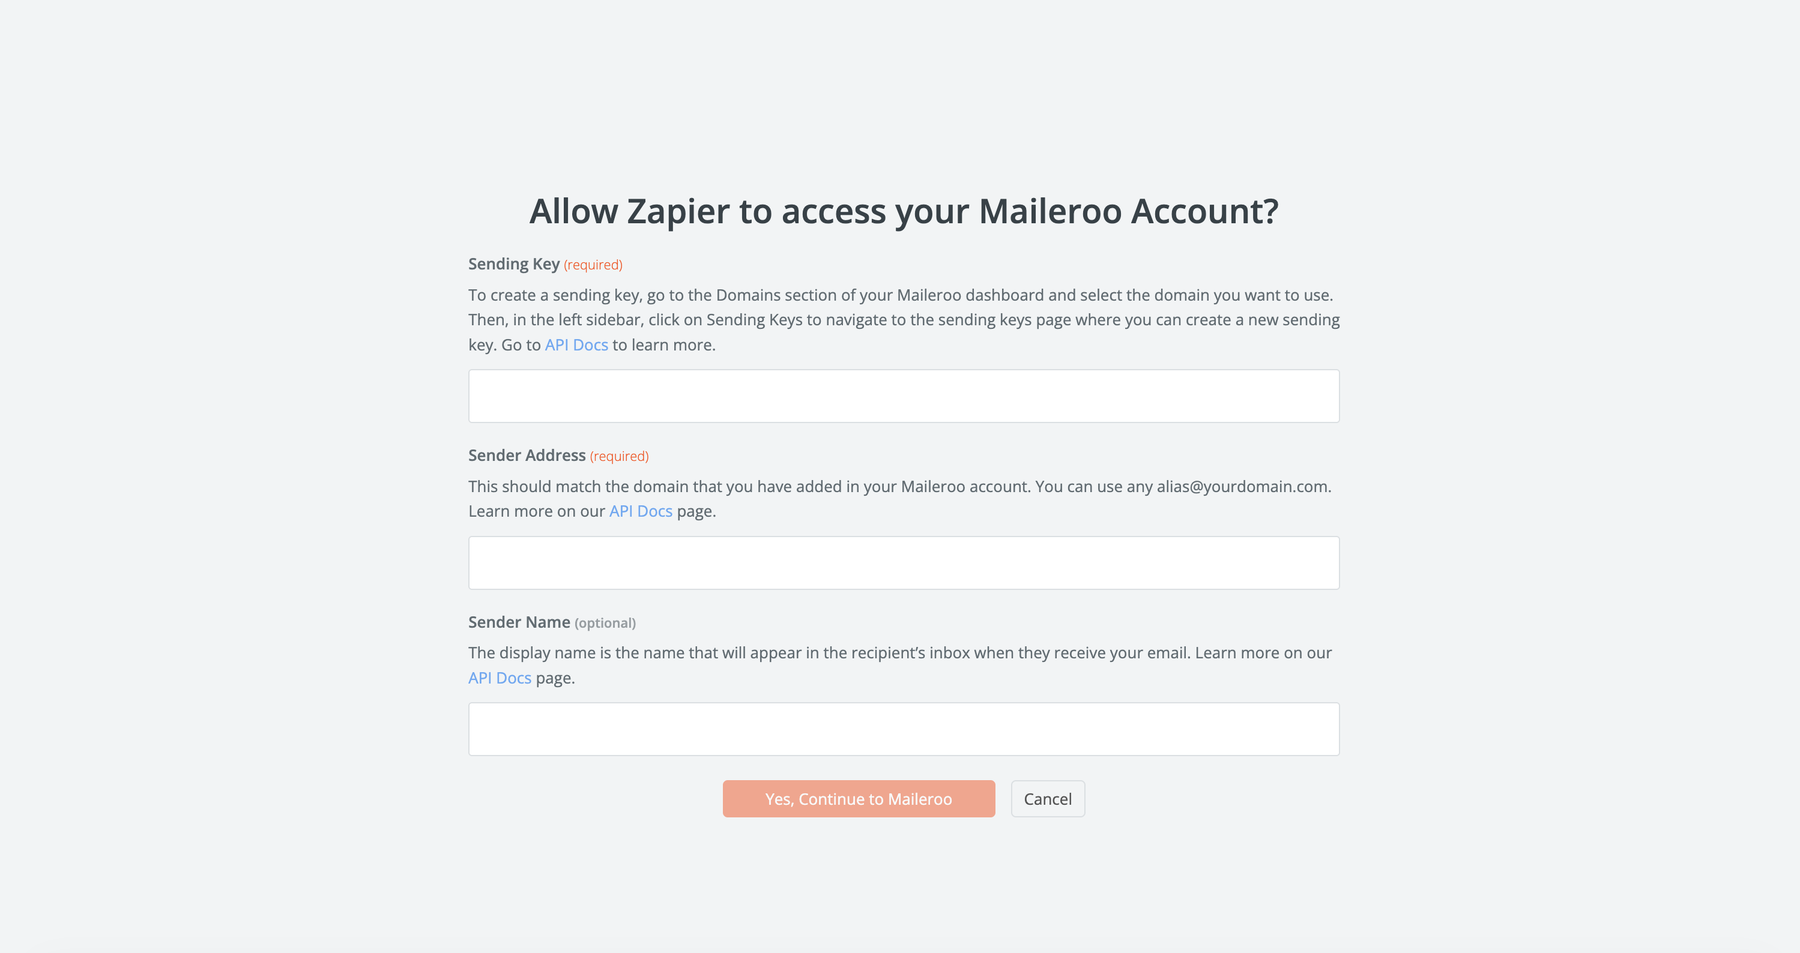Follow API Docs link in Sender Name description
1800x953 pixels.
[x=500, y=678]
